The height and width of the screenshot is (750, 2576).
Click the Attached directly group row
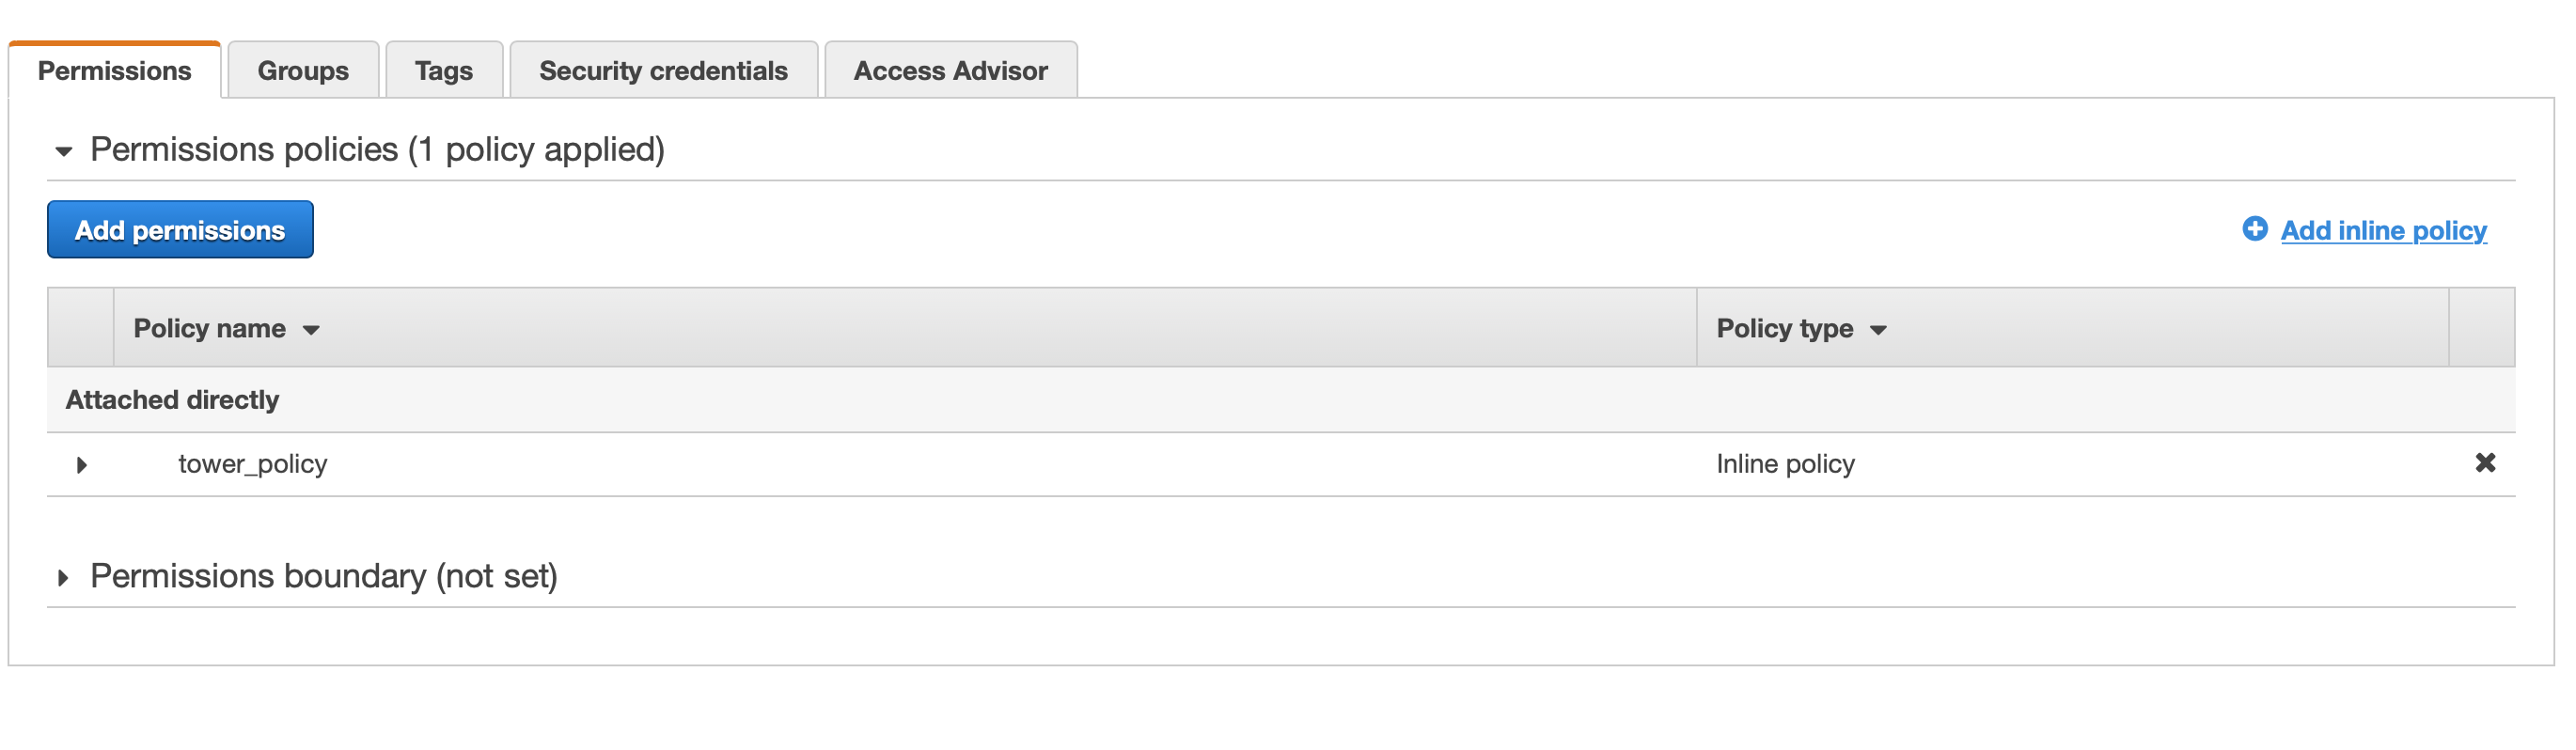[173, 400]
